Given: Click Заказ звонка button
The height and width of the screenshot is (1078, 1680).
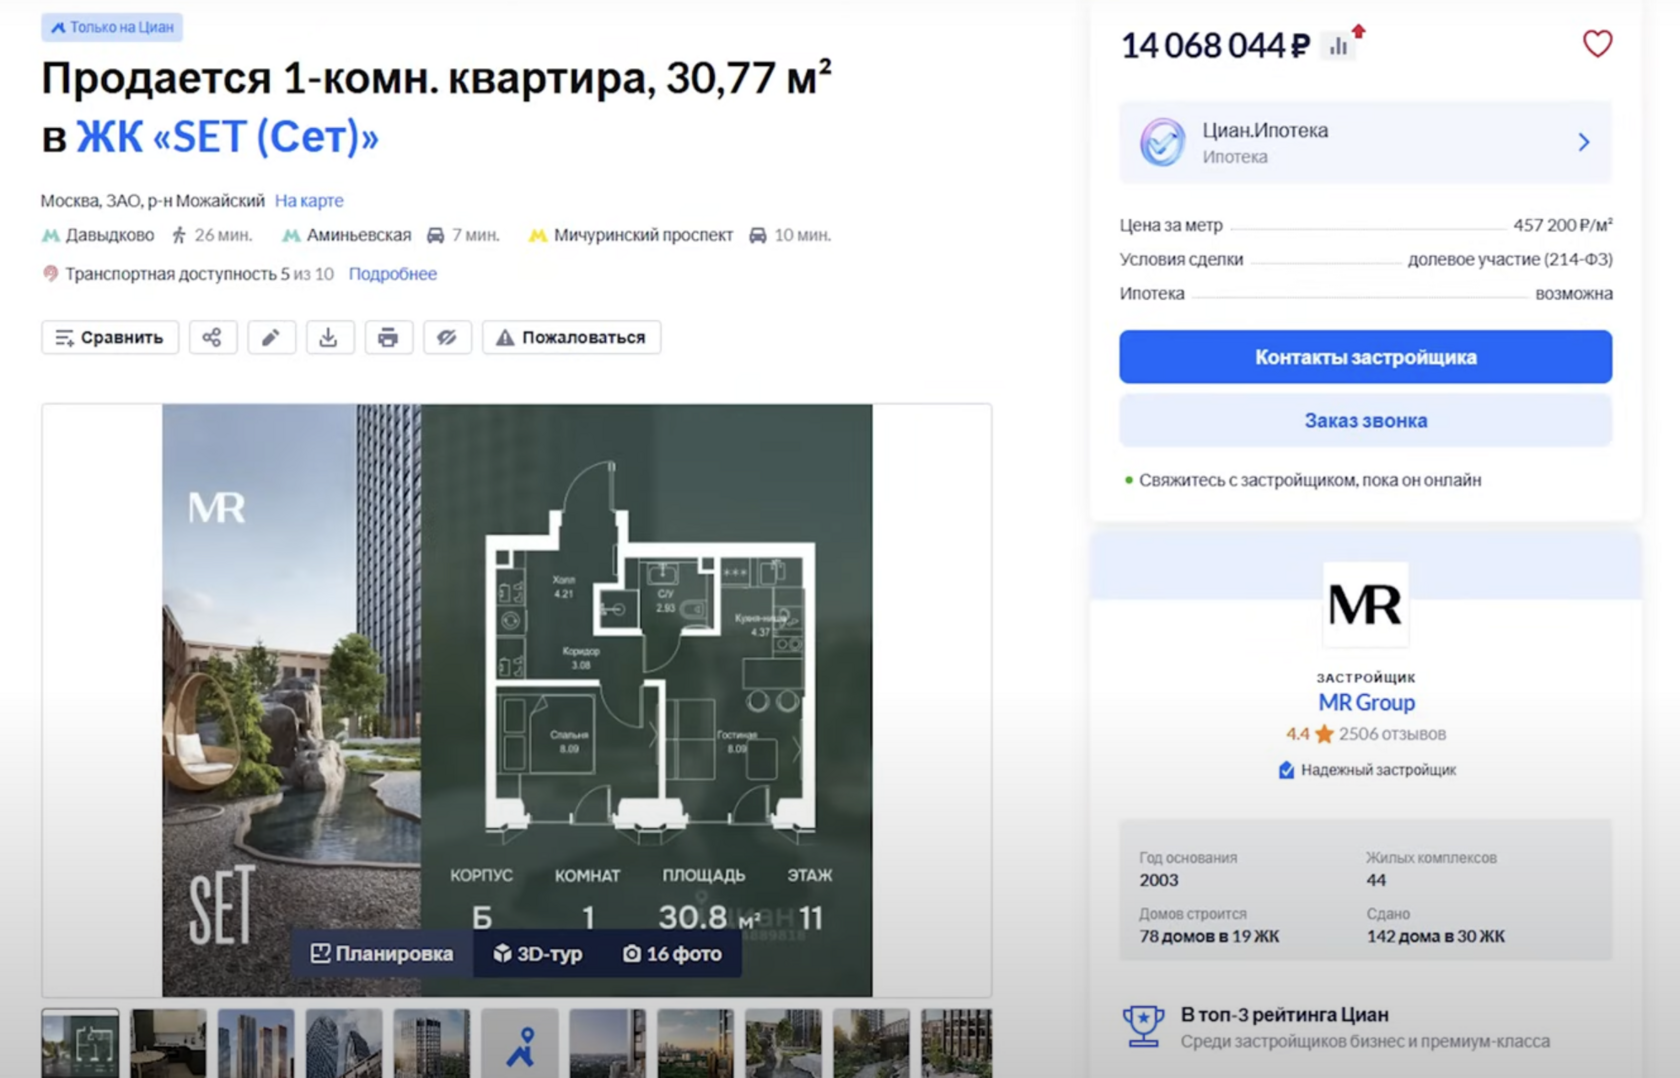Looking at the screenshot, I should click(1365, 421).
